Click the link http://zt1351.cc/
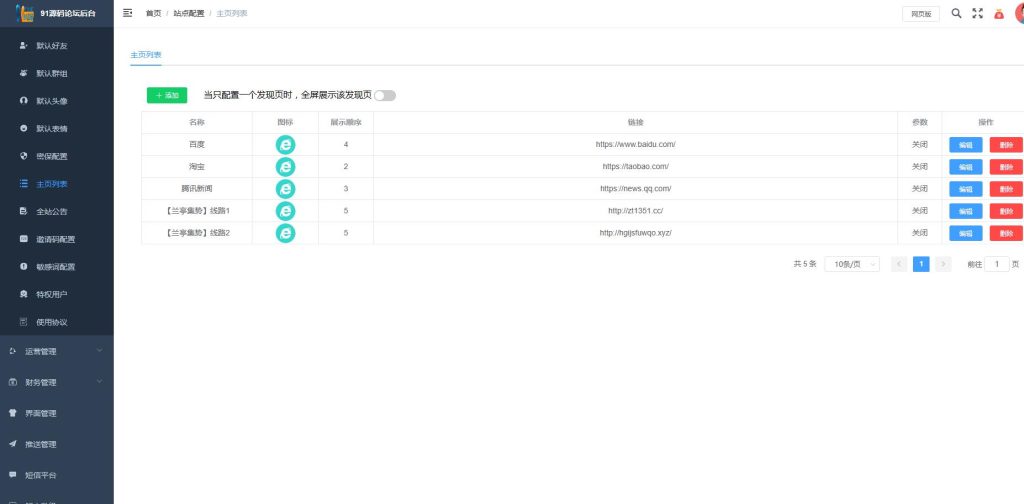 click(x=635, y=211)
